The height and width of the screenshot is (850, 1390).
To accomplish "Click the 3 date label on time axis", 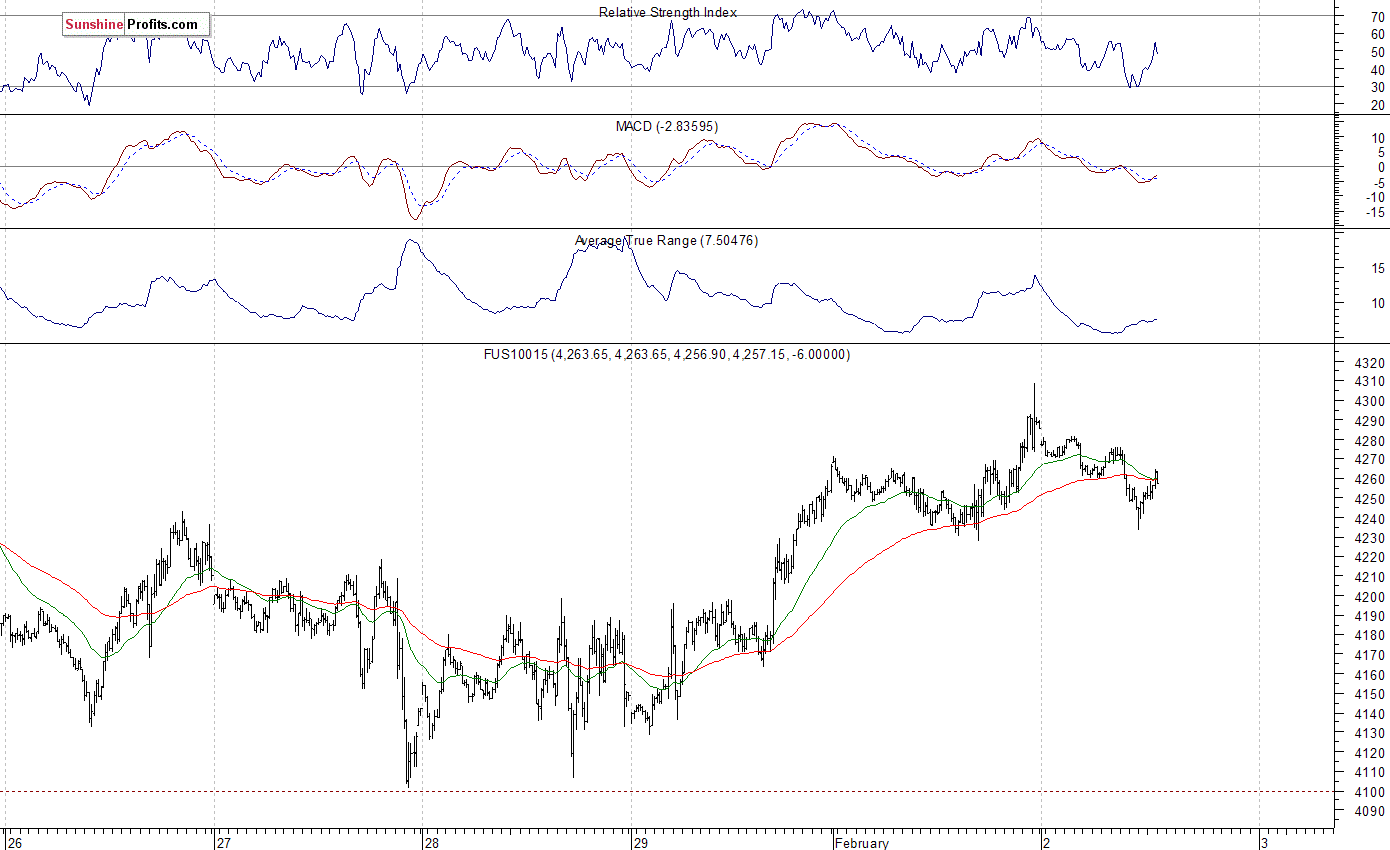I will (x=1266, y=842).
